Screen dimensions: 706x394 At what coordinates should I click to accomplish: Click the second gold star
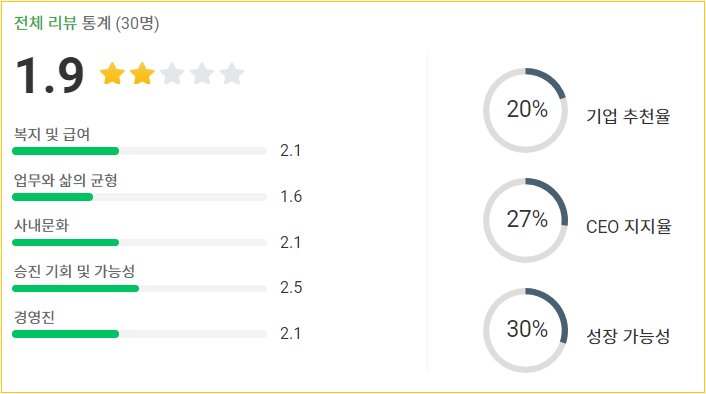click(x=142, y=73)
